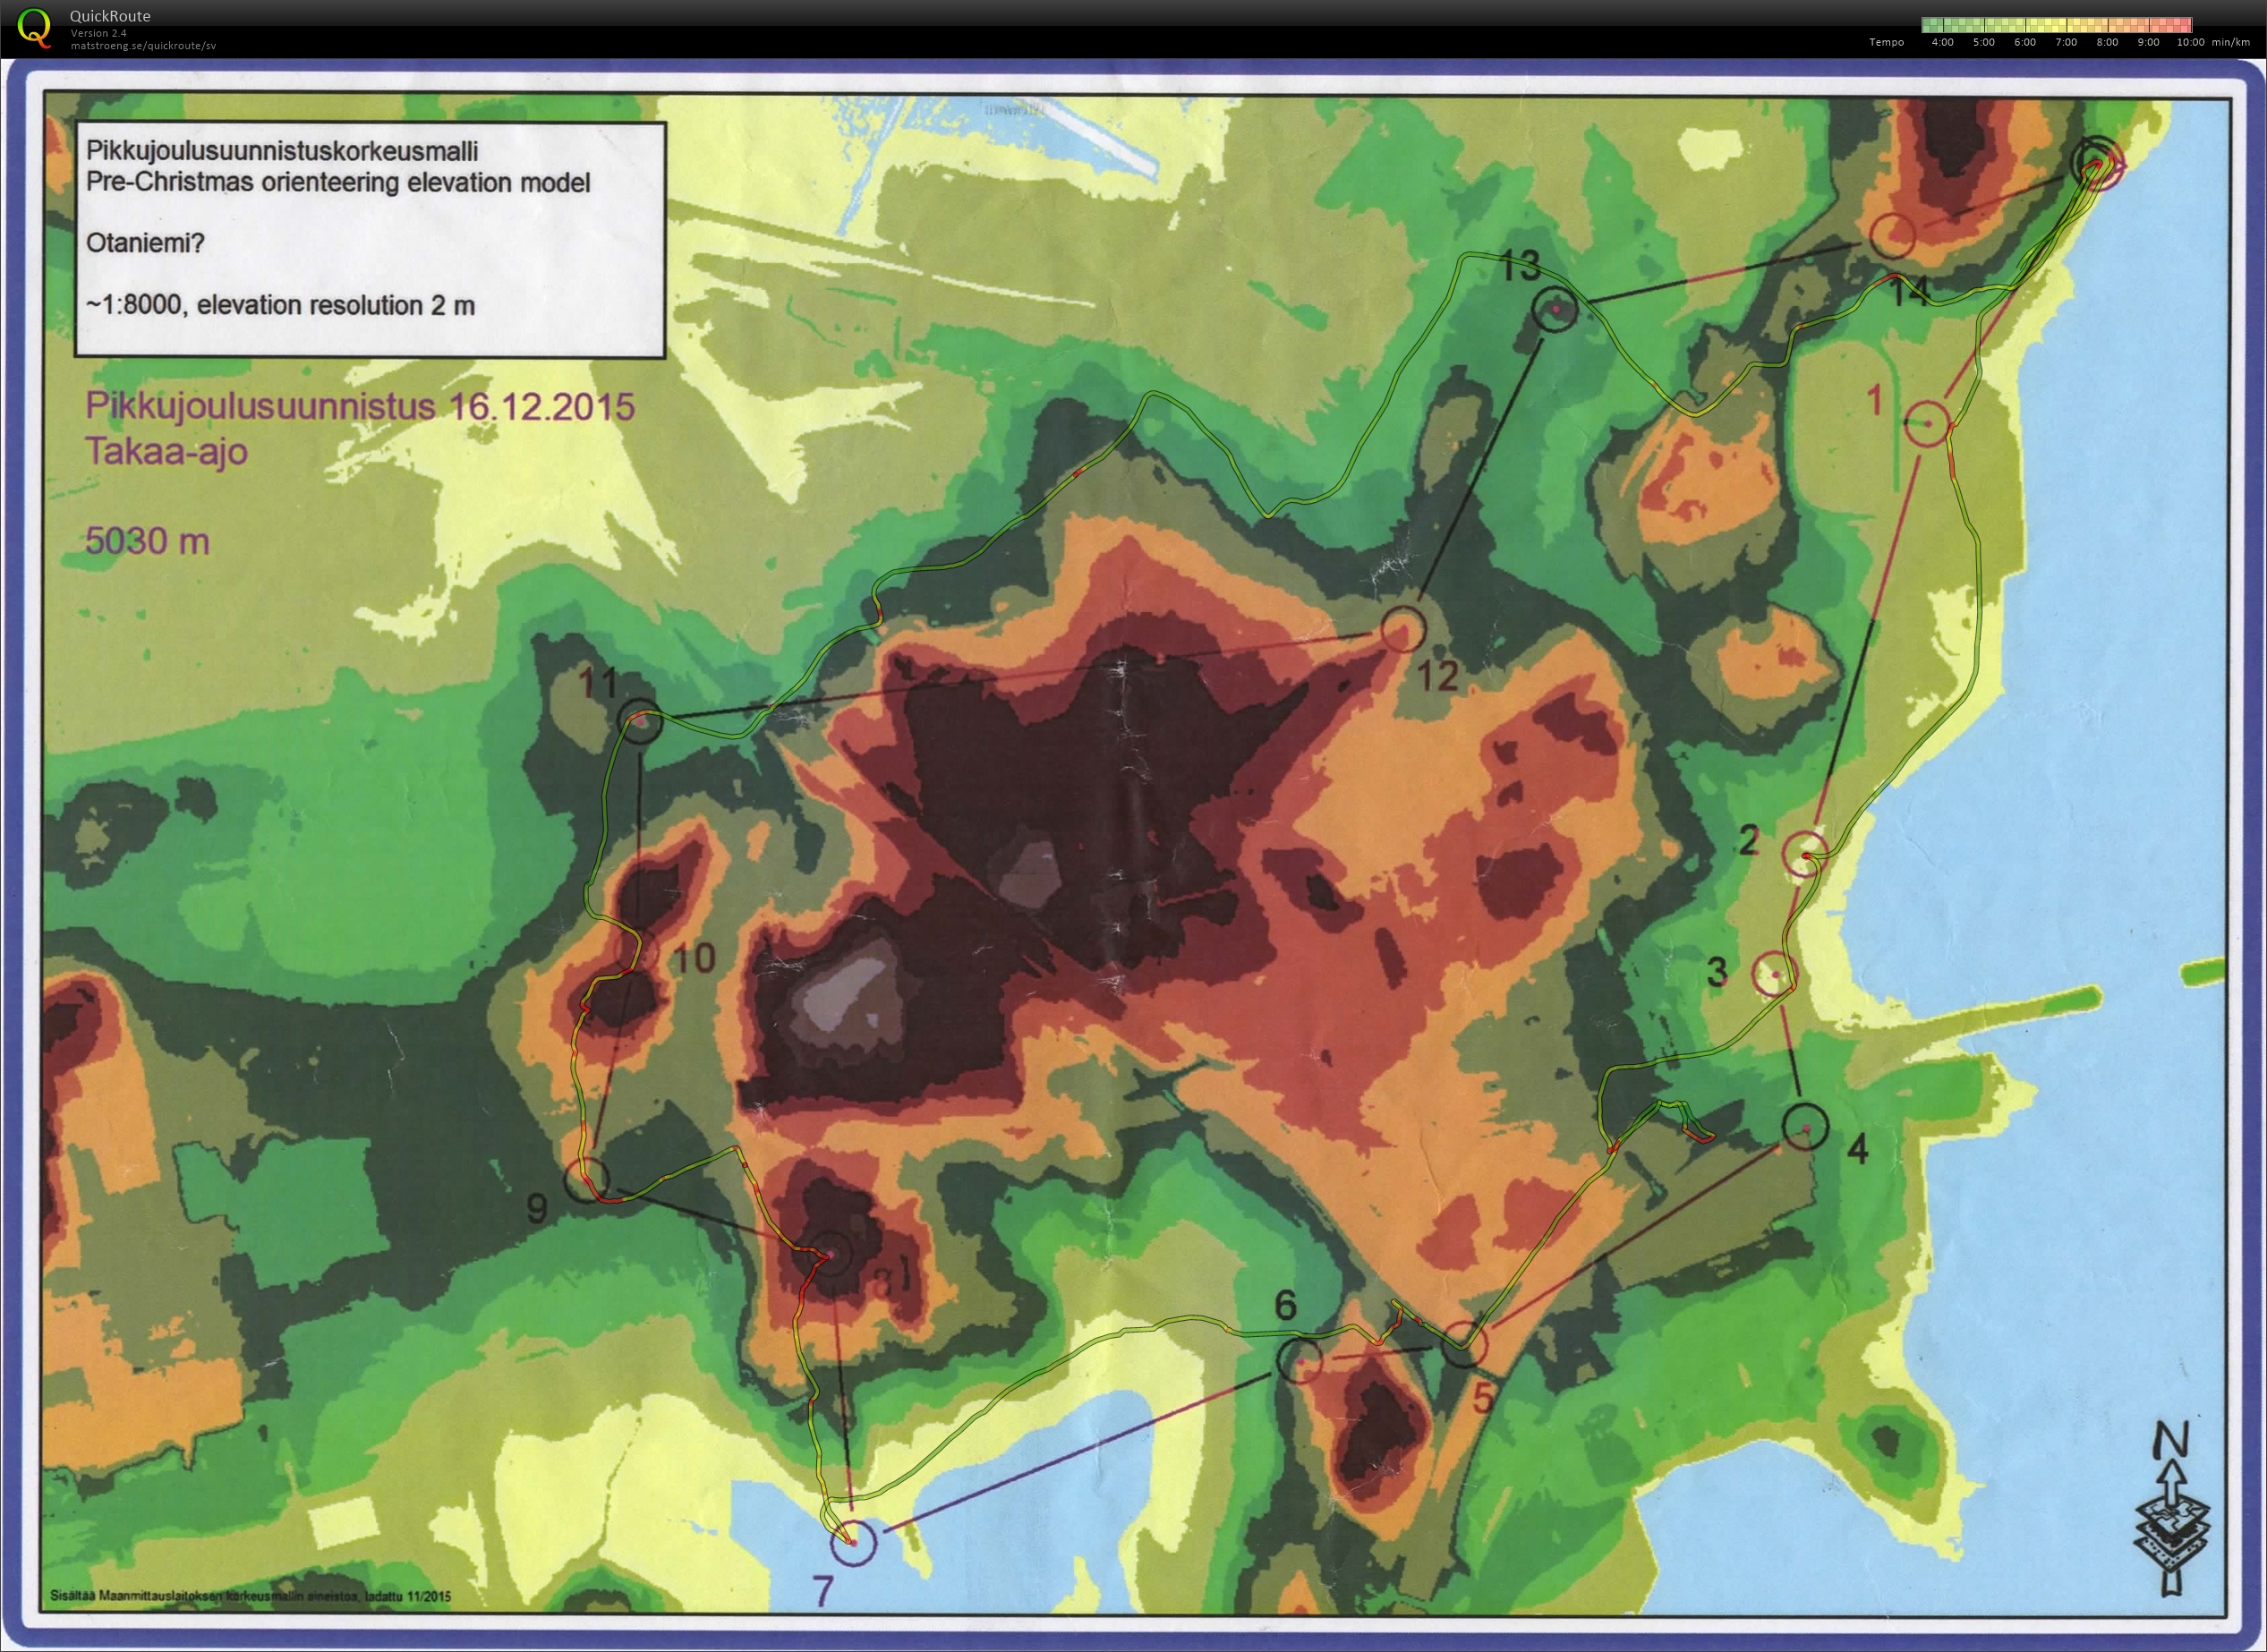Image resolution: width=2267 pixels, height=1652 pixels.
Task: Click 'Pre-Christmas orienteering elevation model' text
Action: click(338, 182)
